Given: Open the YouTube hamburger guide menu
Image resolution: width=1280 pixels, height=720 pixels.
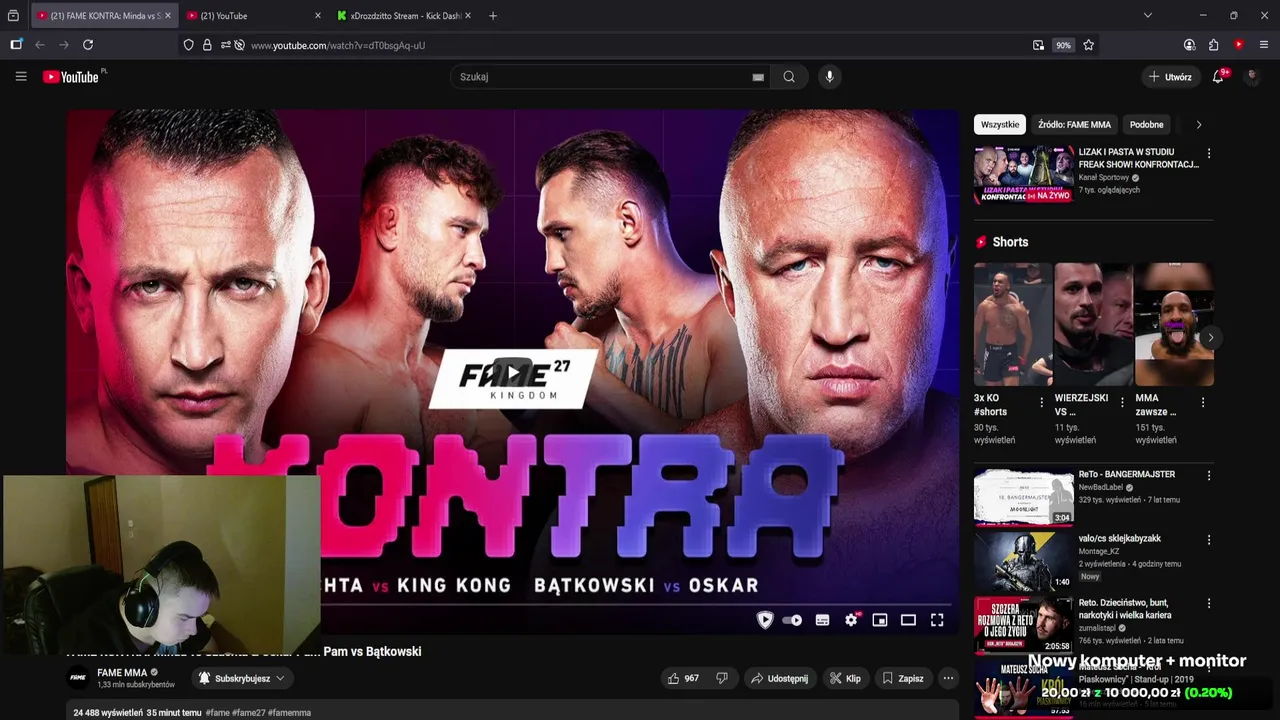Looking at the screenshot, I should click(21, 76).
